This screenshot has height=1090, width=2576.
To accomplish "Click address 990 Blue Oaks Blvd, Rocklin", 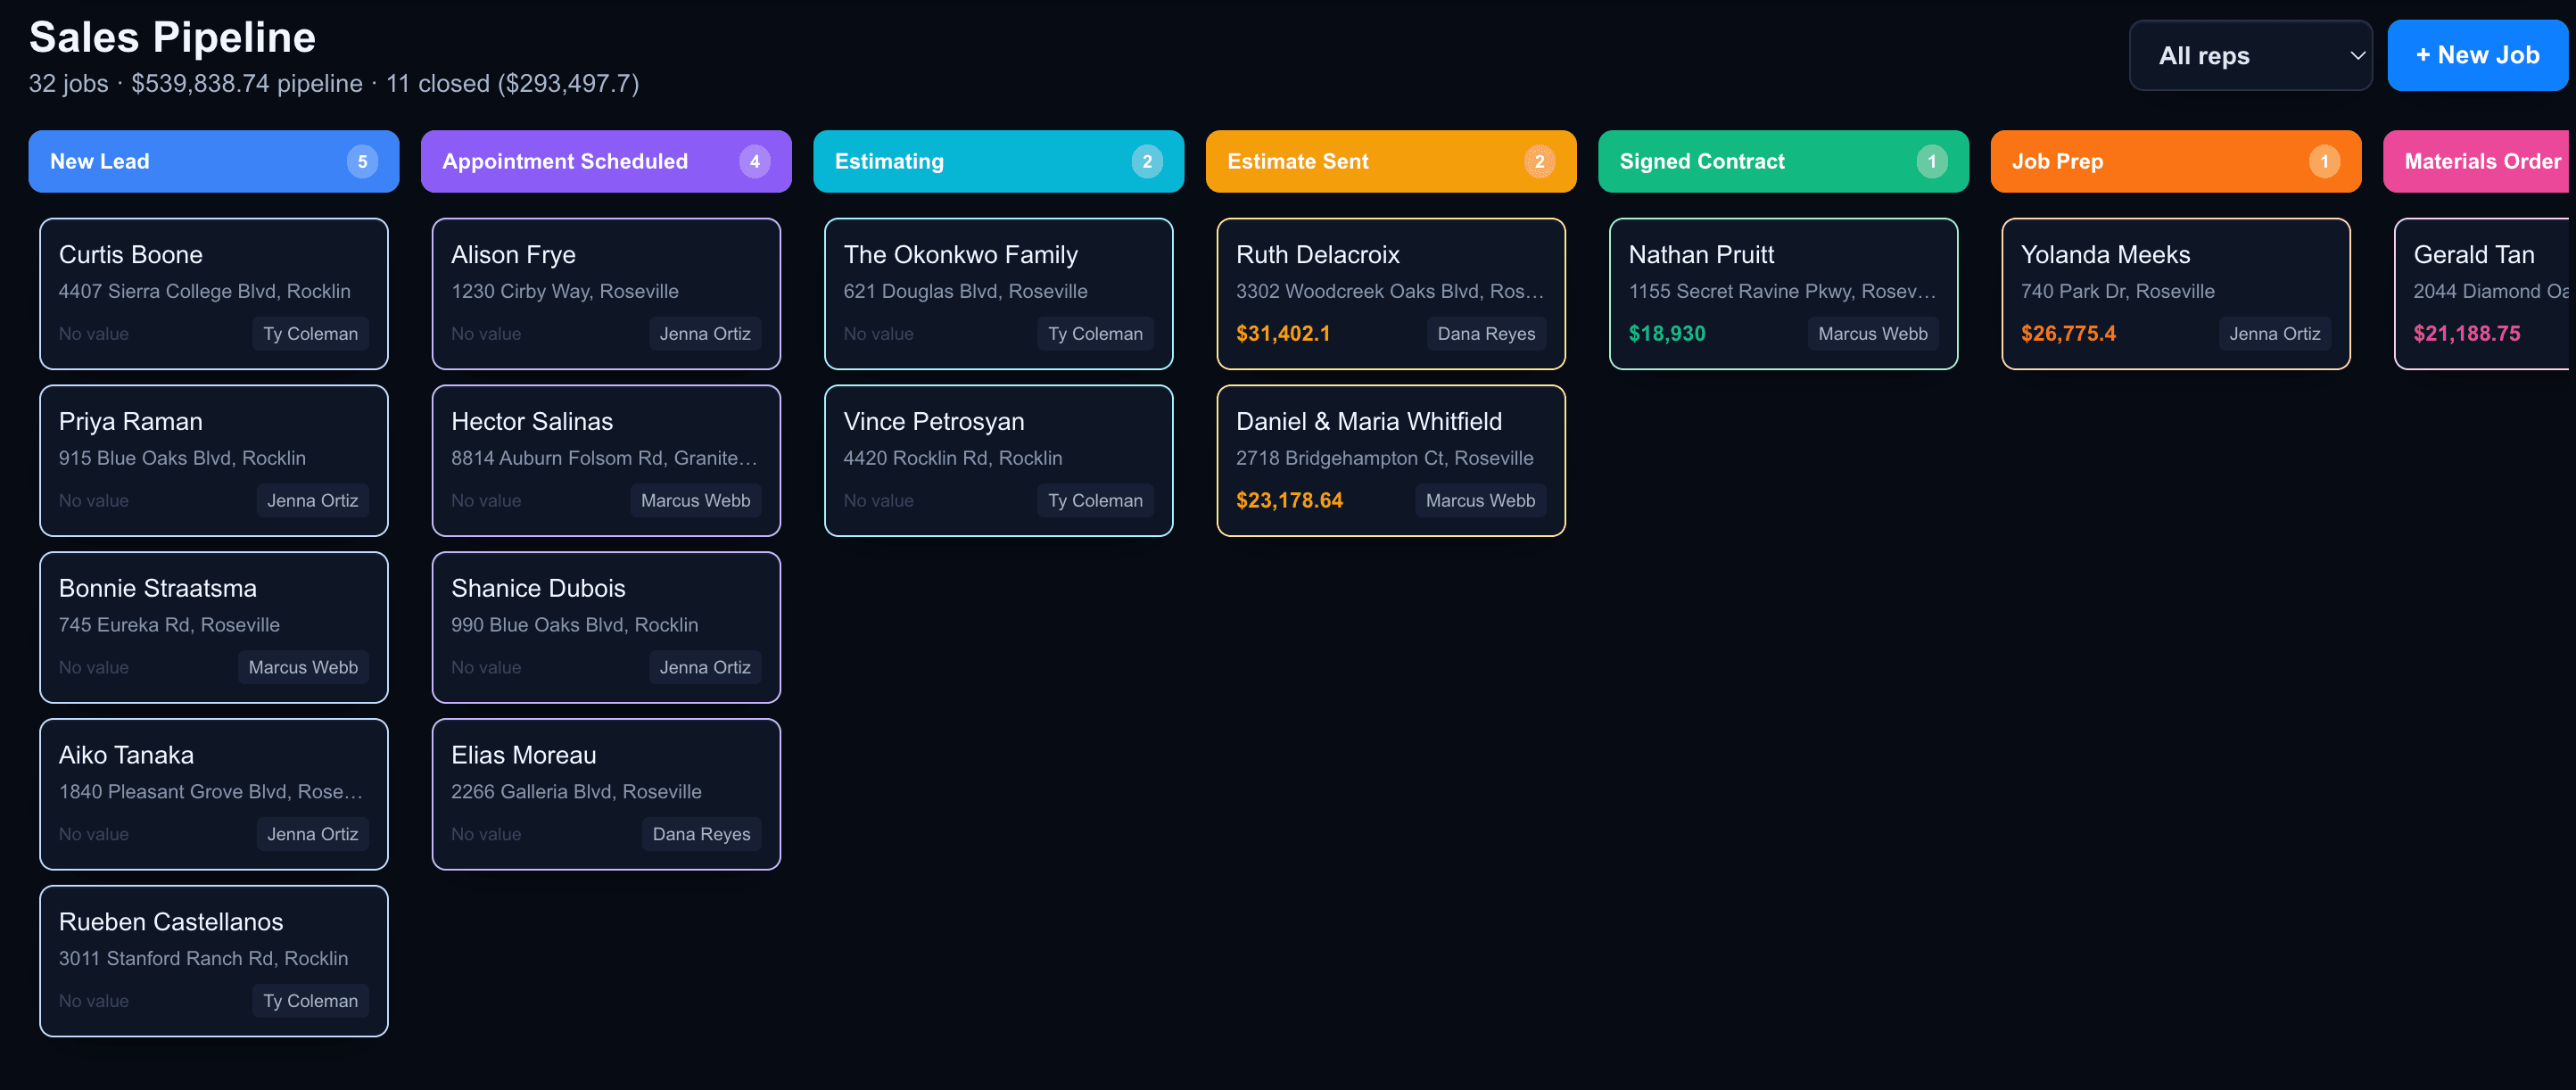I will 575,626.
